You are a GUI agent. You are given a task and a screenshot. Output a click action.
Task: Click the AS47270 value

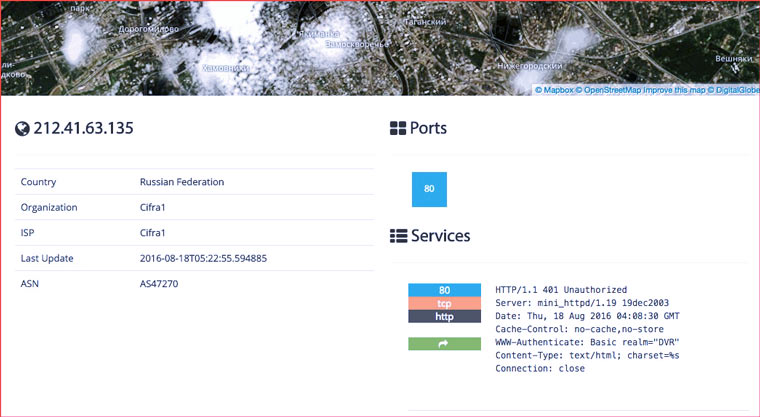click(159, 284)
